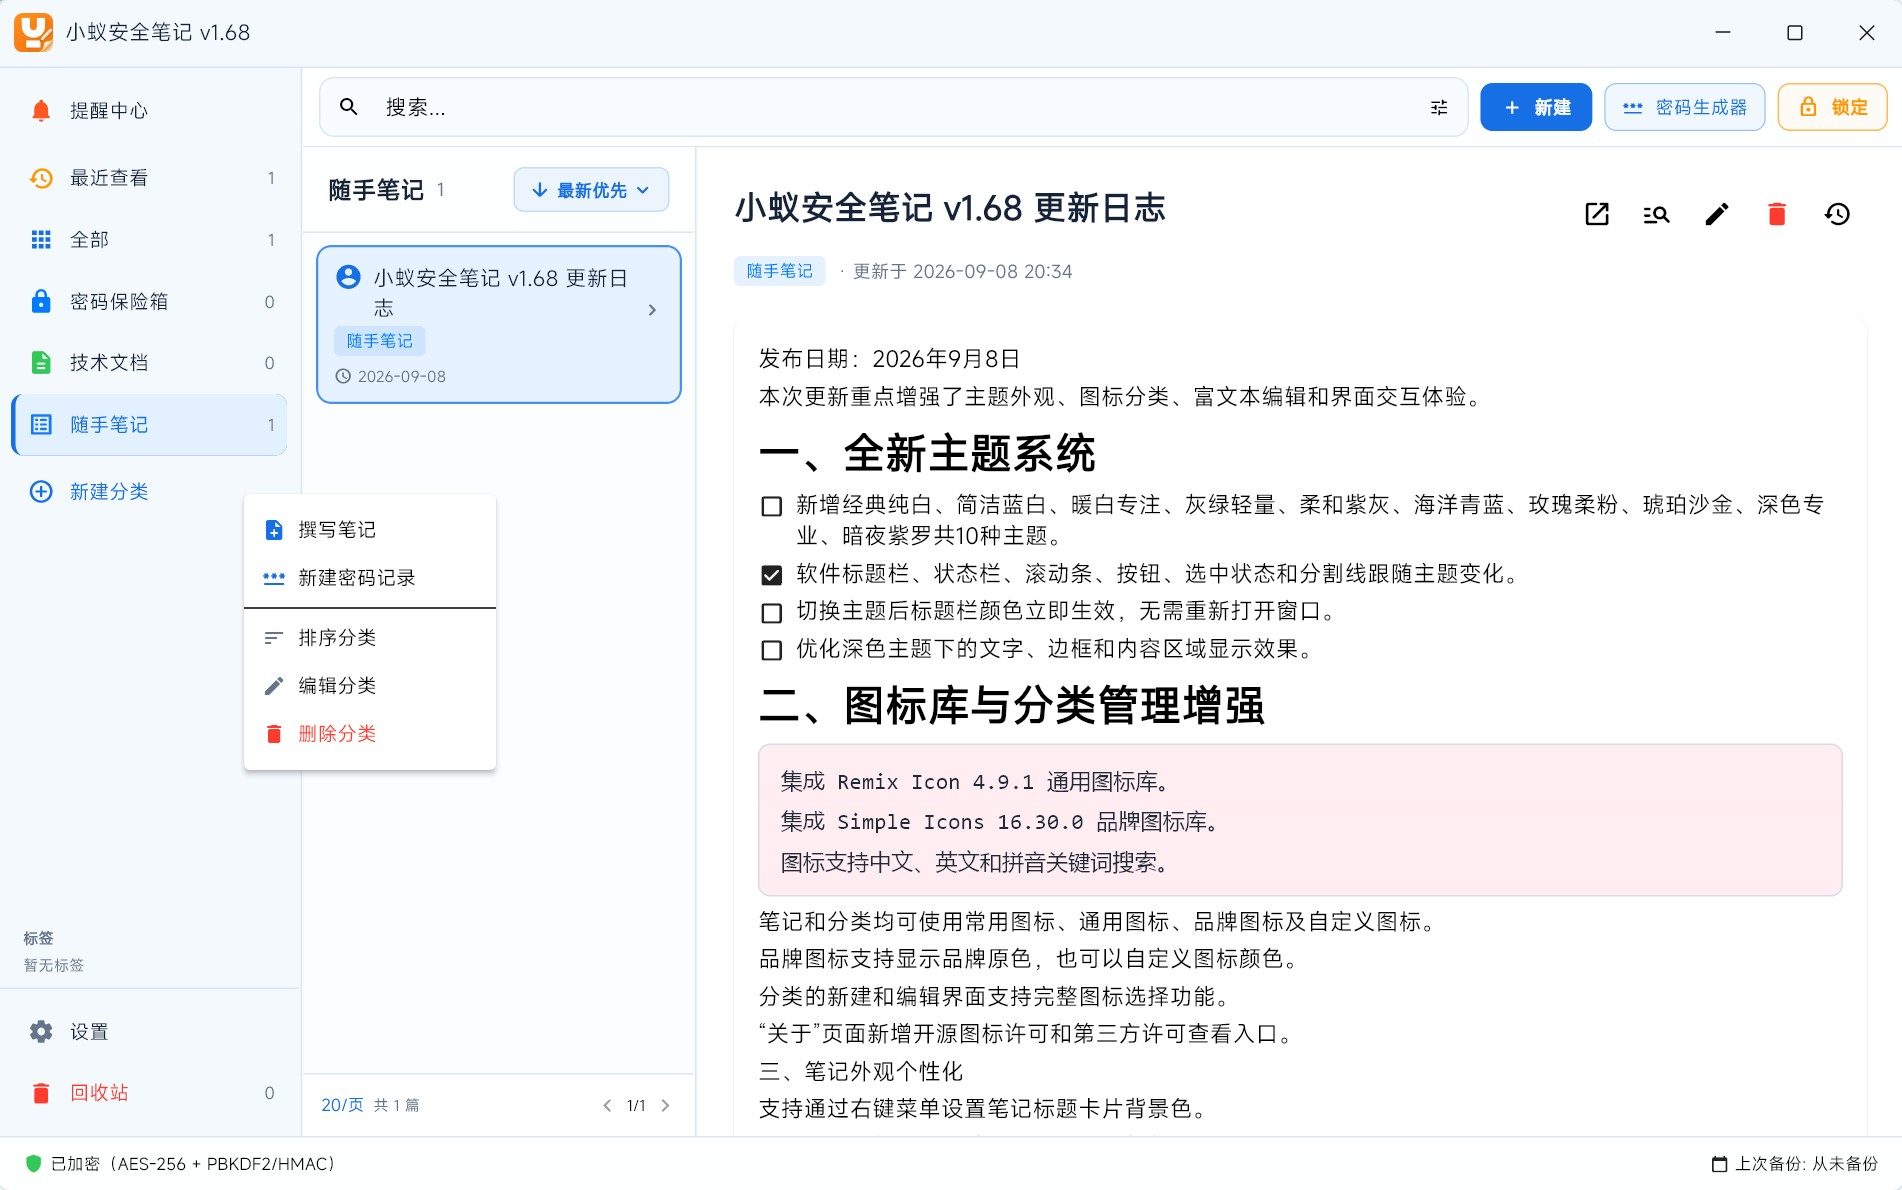Viewport: 1902px width, 1190px height.
Task: Open 随手笔记 category in sidebar
Action: point(150,425)
